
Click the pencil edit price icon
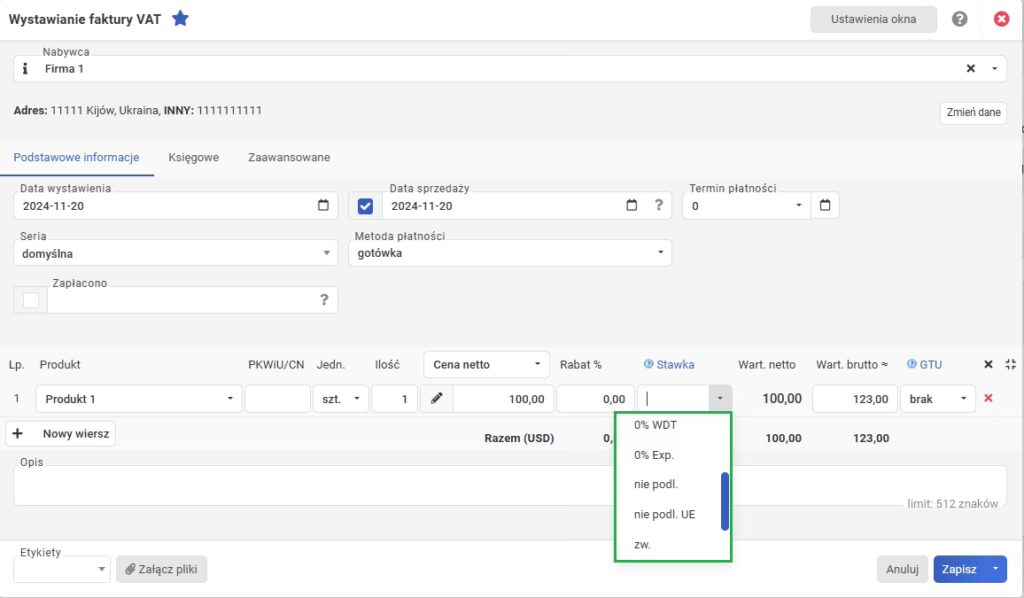pos(436,399)
